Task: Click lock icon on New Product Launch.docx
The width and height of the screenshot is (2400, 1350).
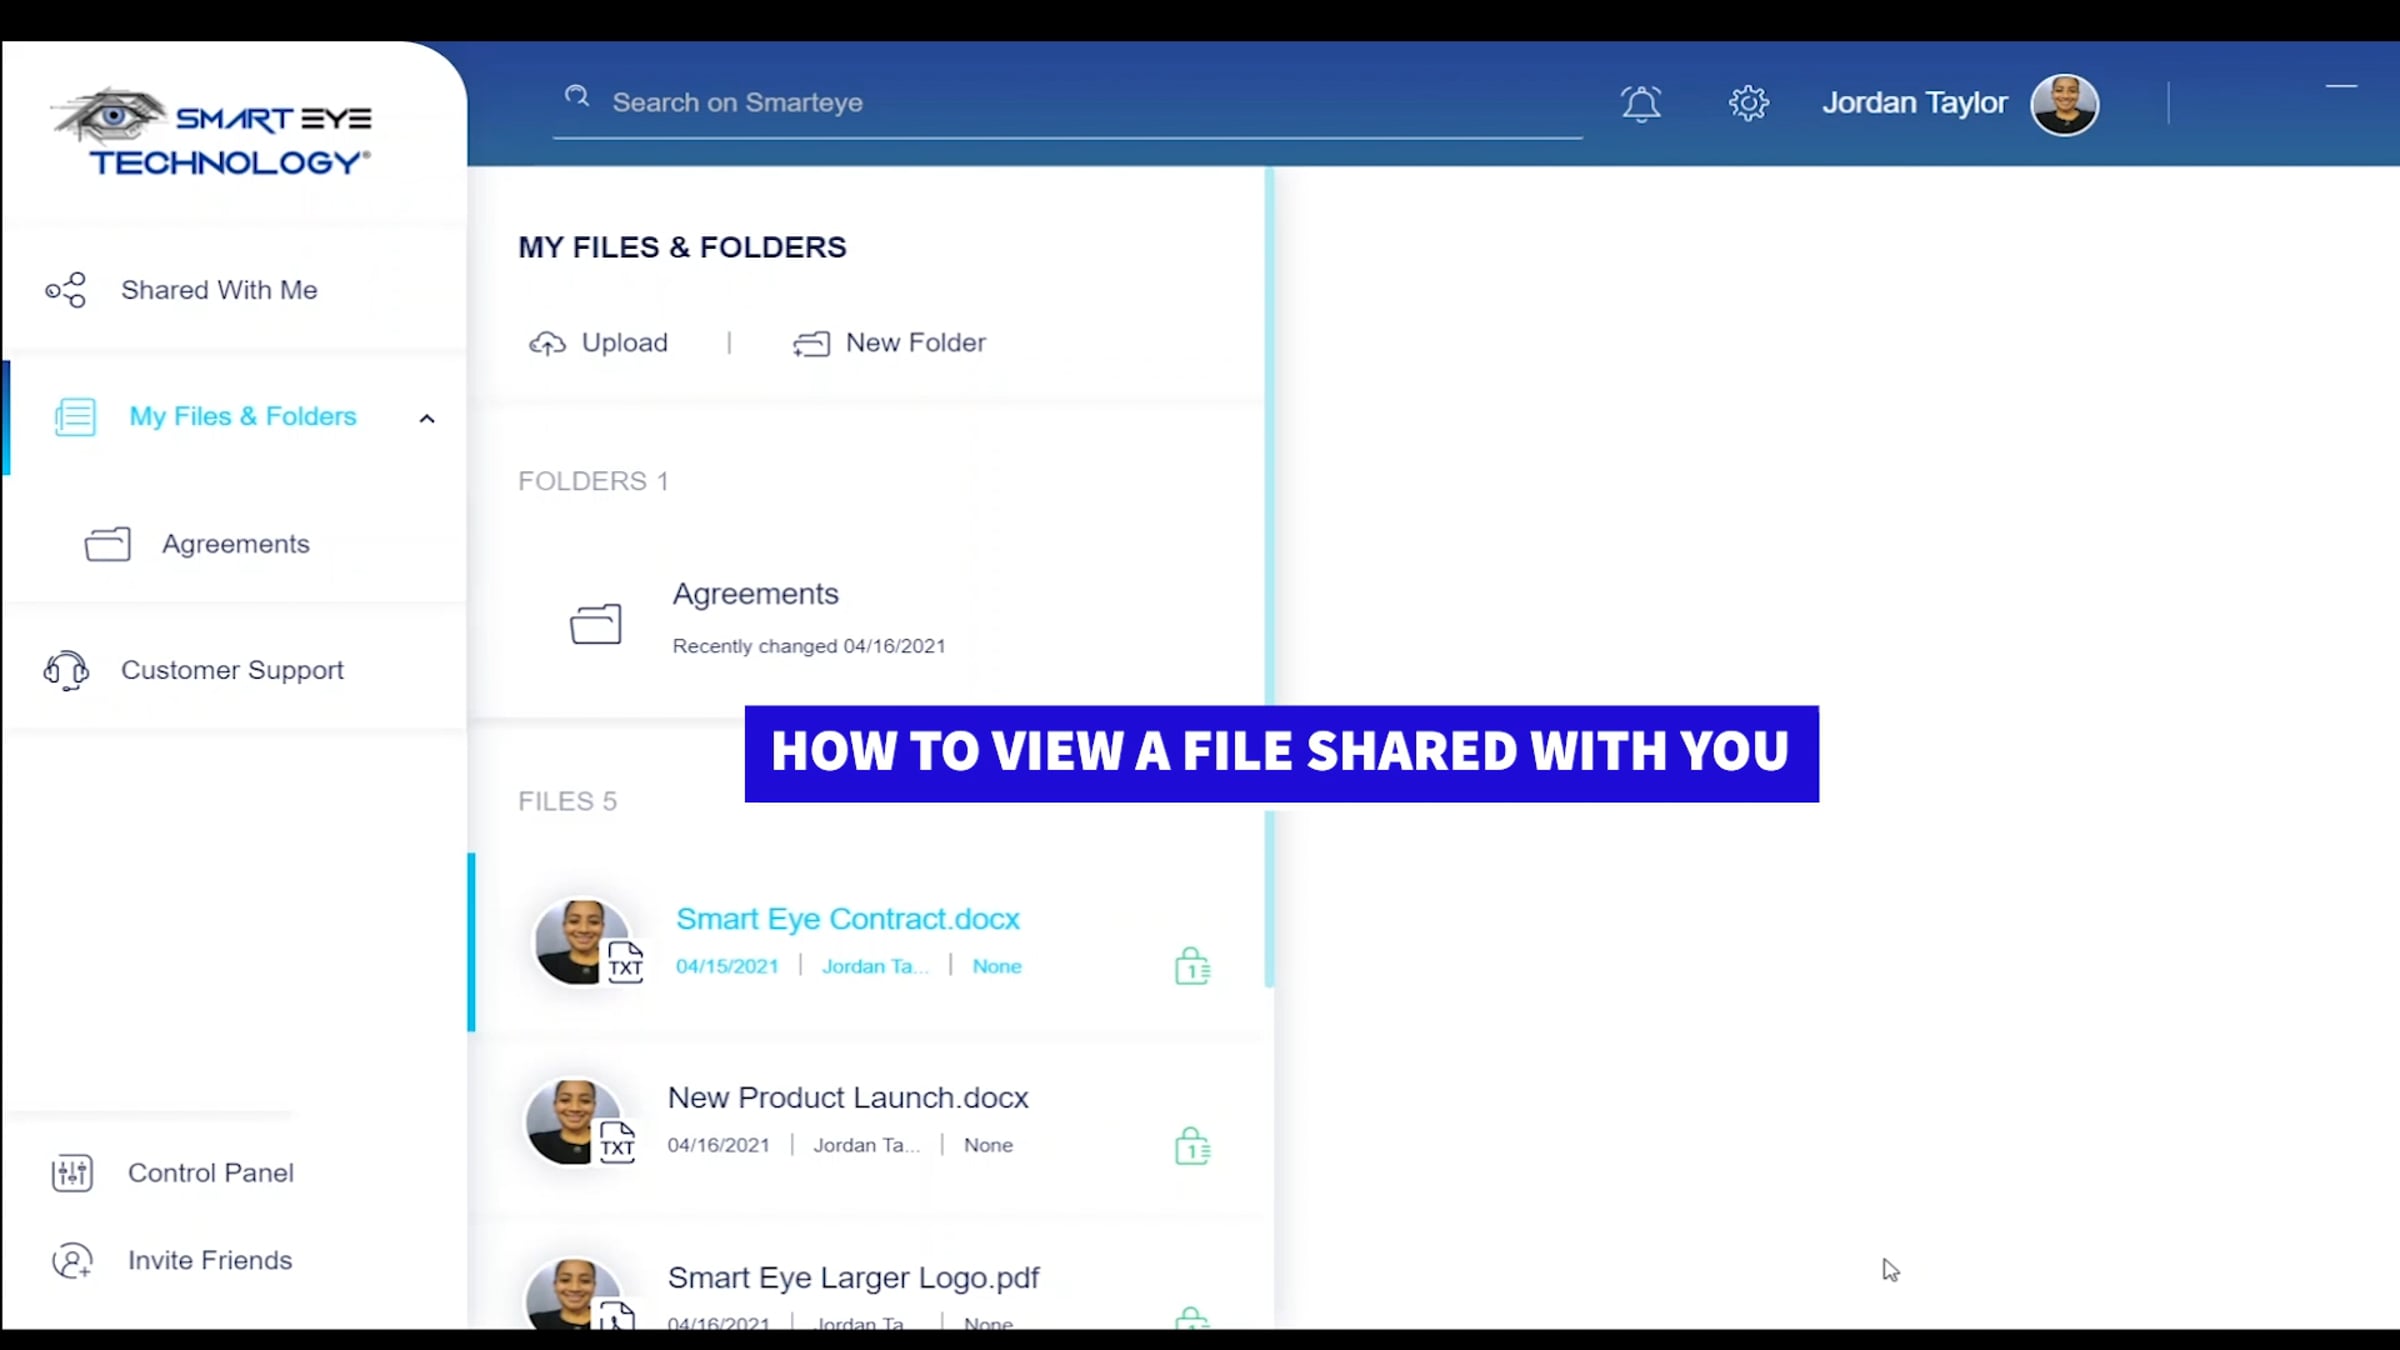Action: 1191,1147
